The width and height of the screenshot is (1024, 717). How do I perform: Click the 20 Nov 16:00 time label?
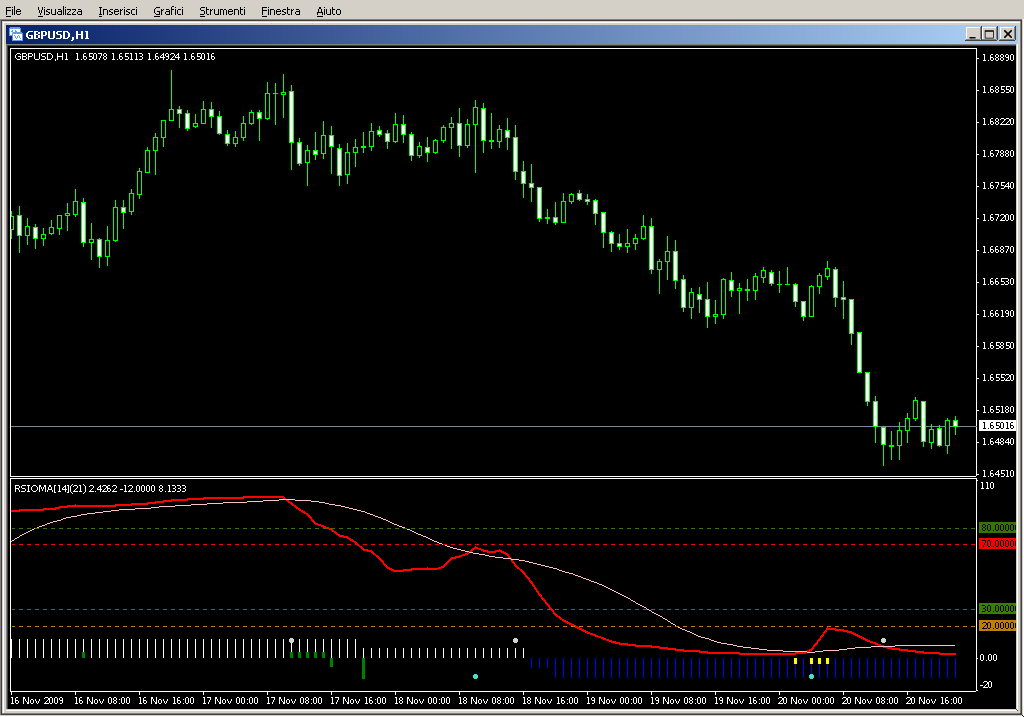[934, 701]
